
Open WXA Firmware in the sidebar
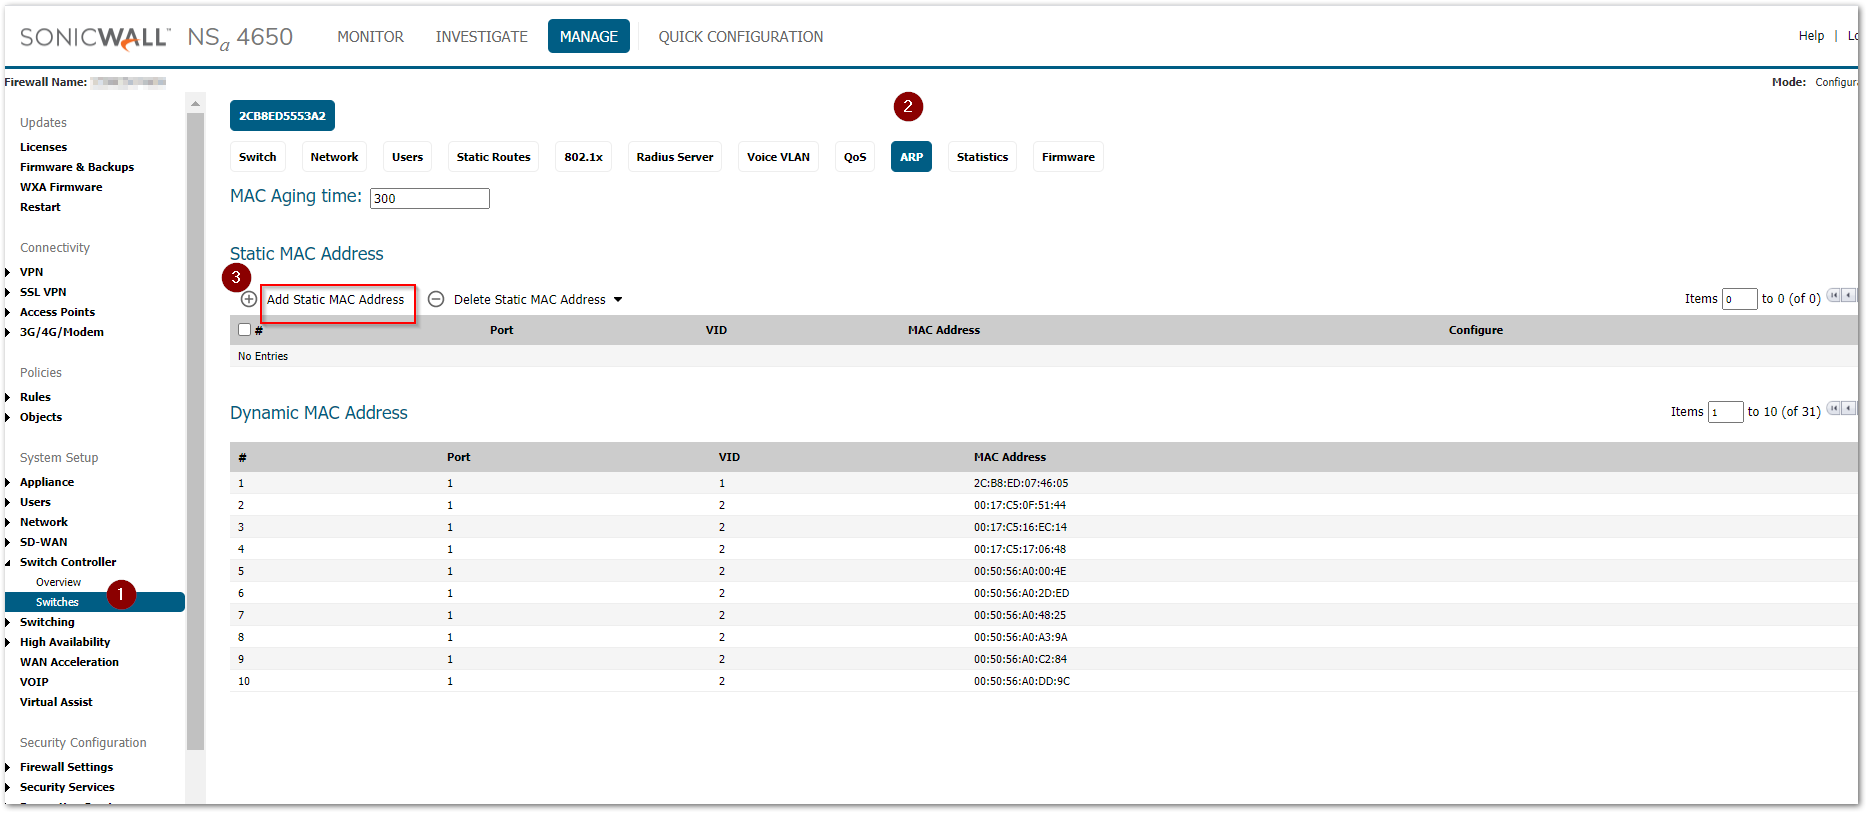coord(61,187)
